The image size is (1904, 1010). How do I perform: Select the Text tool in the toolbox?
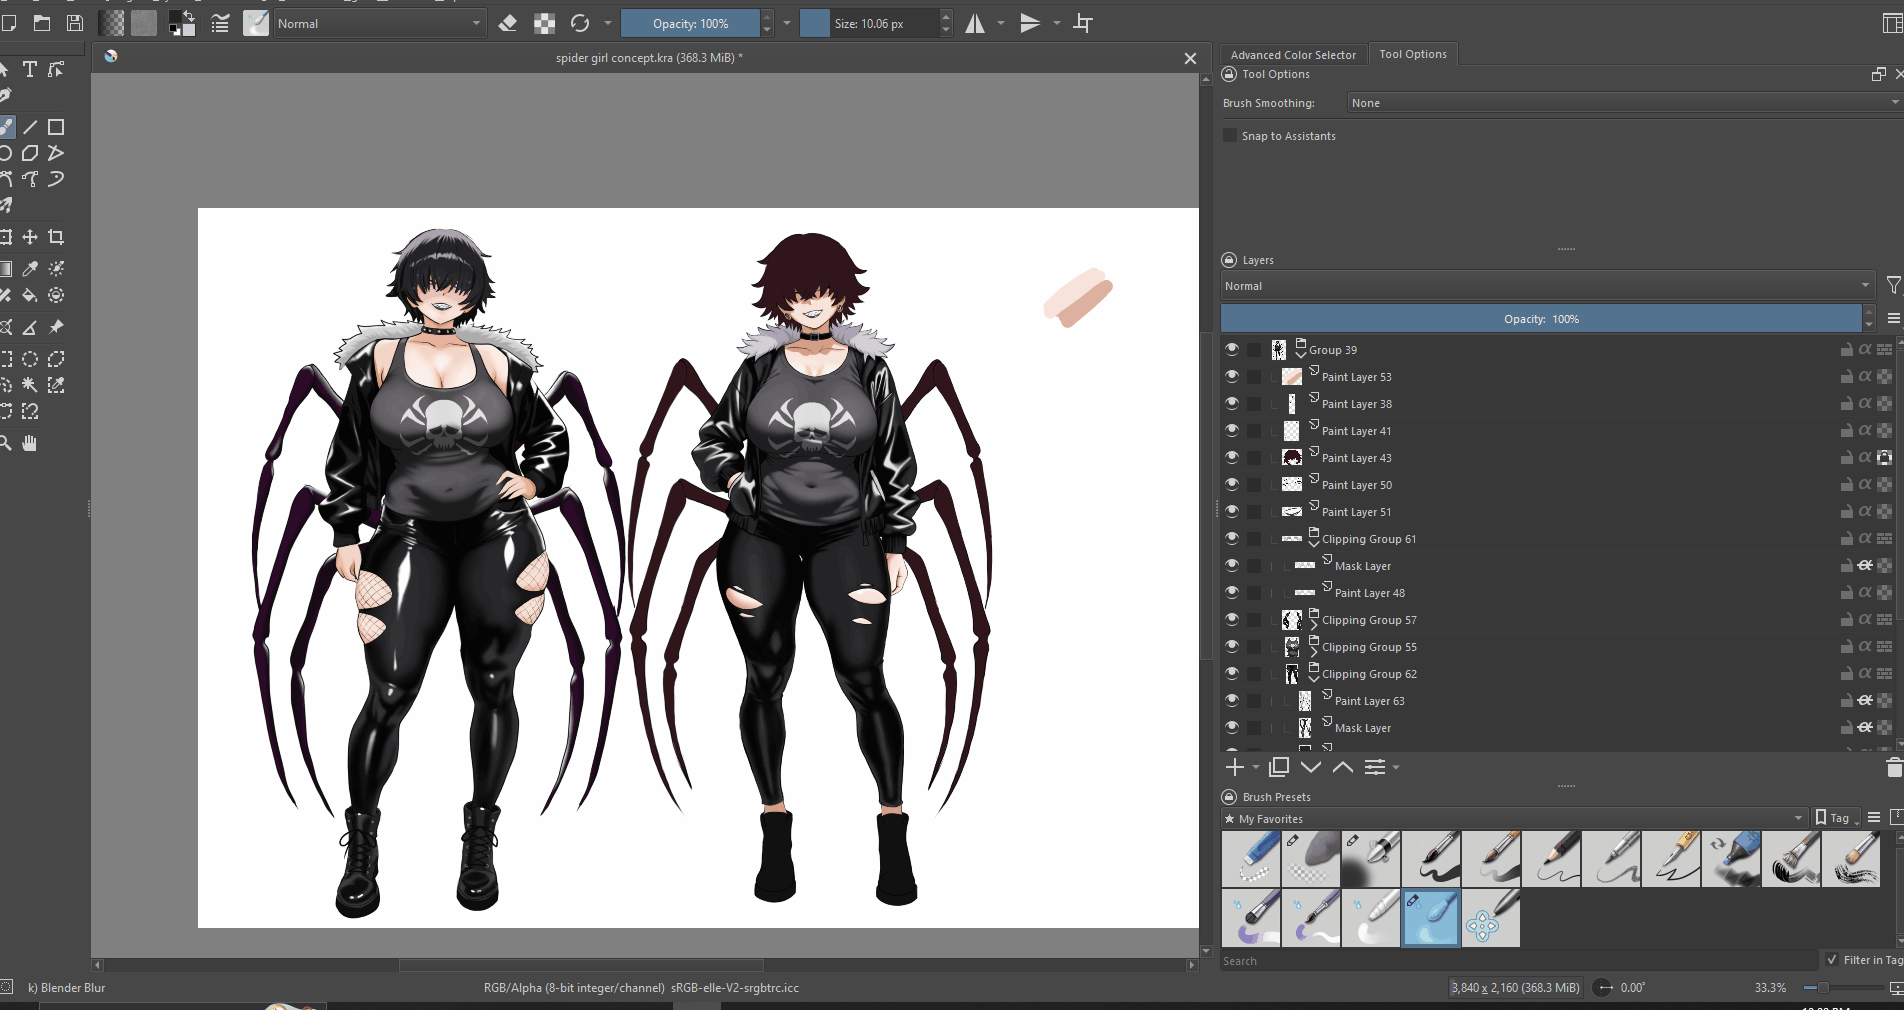pyautogui.click(x=30, y=69)
